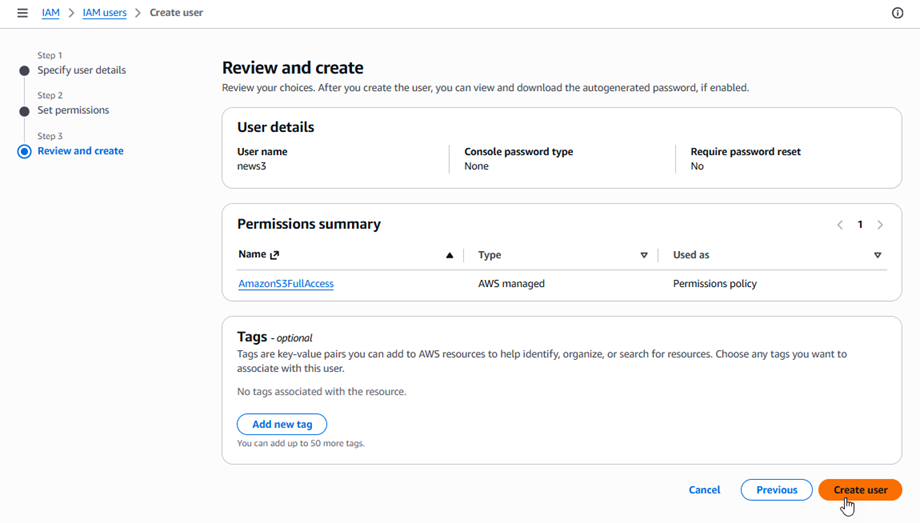This screenshot has height=523, width=920.
Task: Open the AmazonS3FullAccess policy link
Action: coord(286,284)
